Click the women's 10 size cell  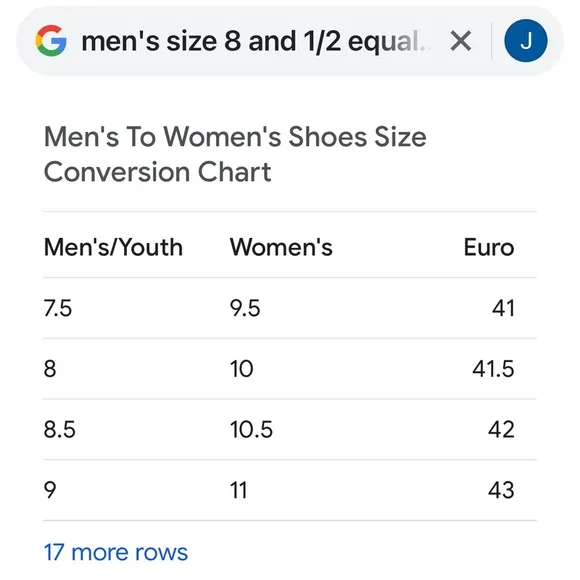click(242, 368)
